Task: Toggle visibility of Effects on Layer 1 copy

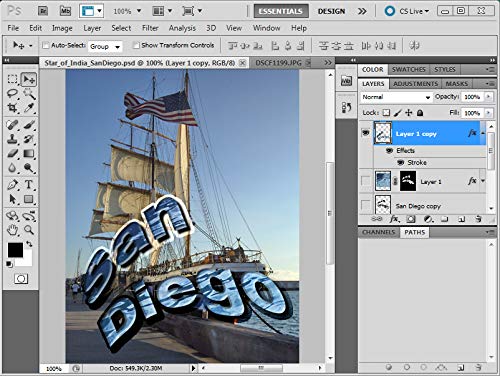Action: point(389,151)
